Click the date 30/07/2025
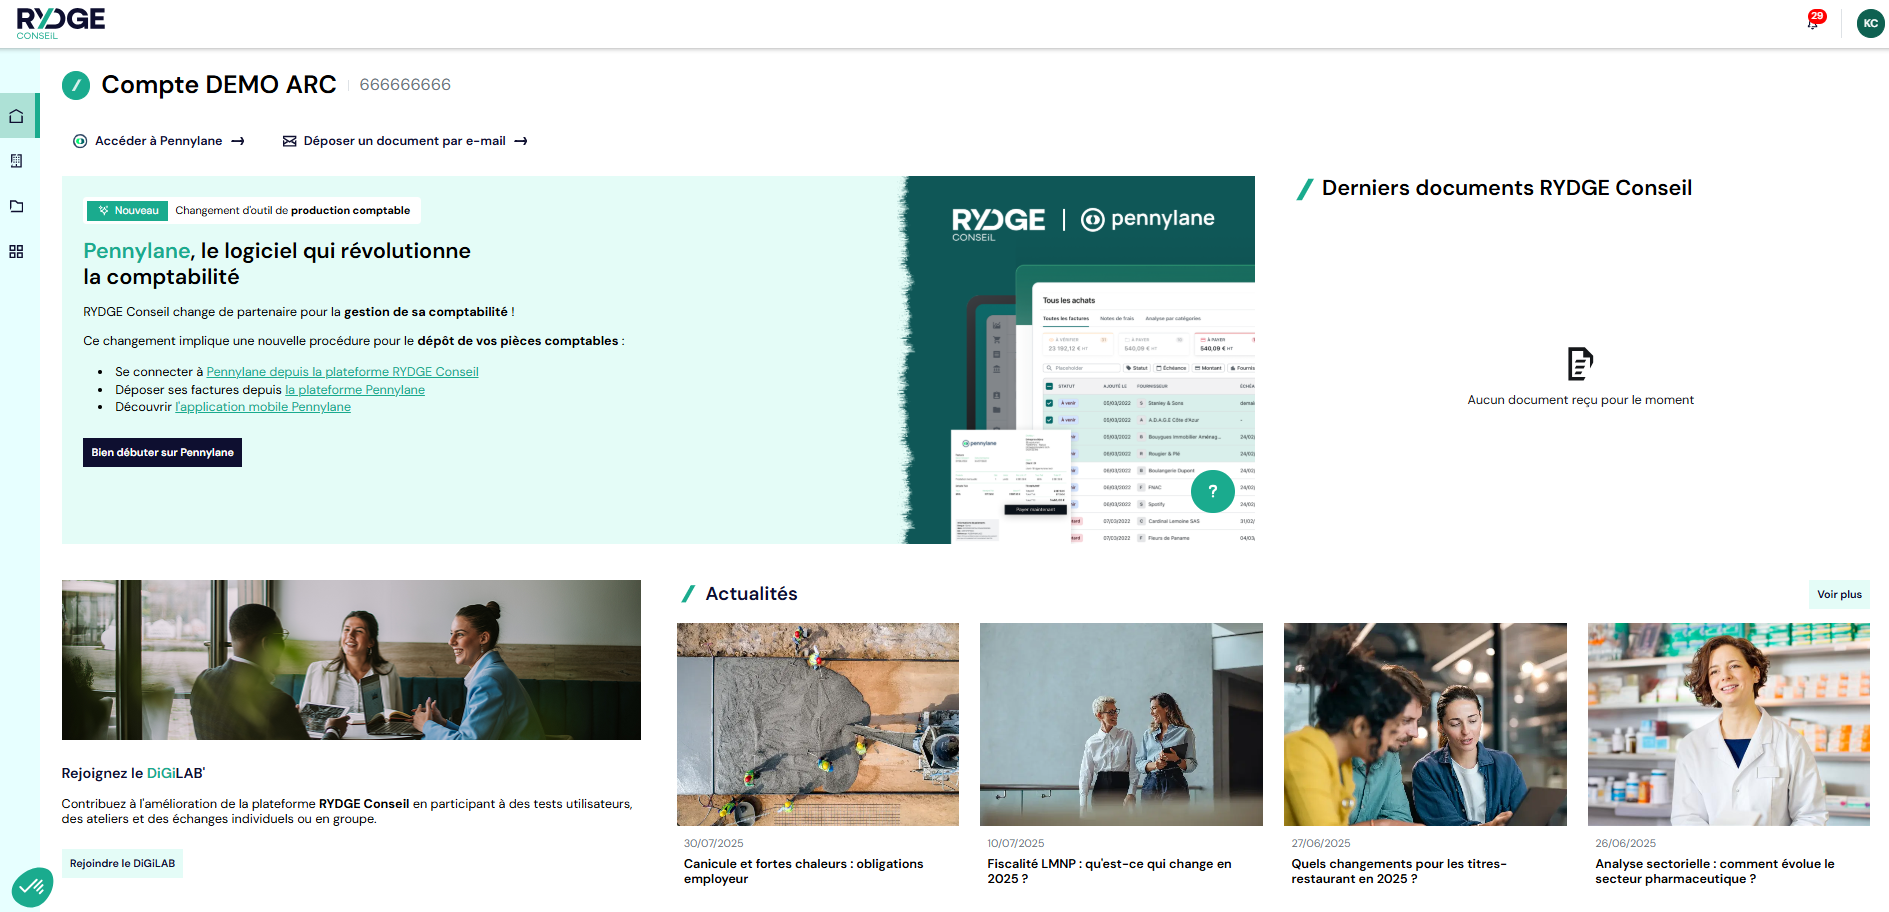Screen dimensions: 1889x912 click(x=713, y=843)
